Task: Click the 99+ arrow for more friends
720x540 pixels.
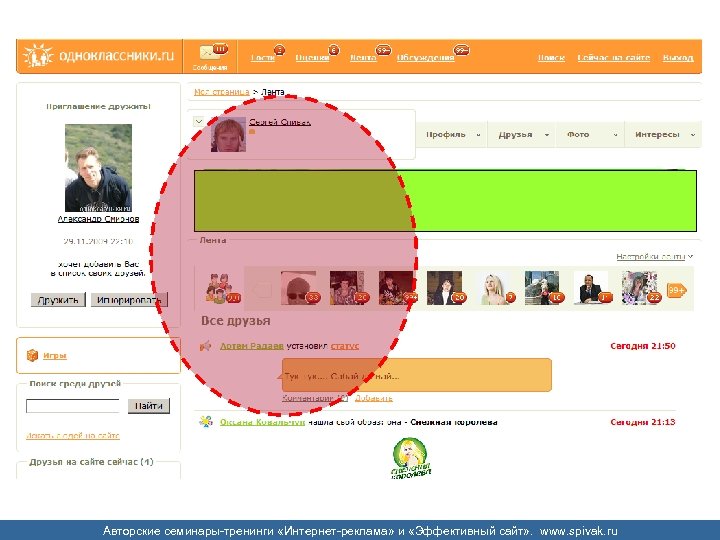Action: tap(676, 290)
